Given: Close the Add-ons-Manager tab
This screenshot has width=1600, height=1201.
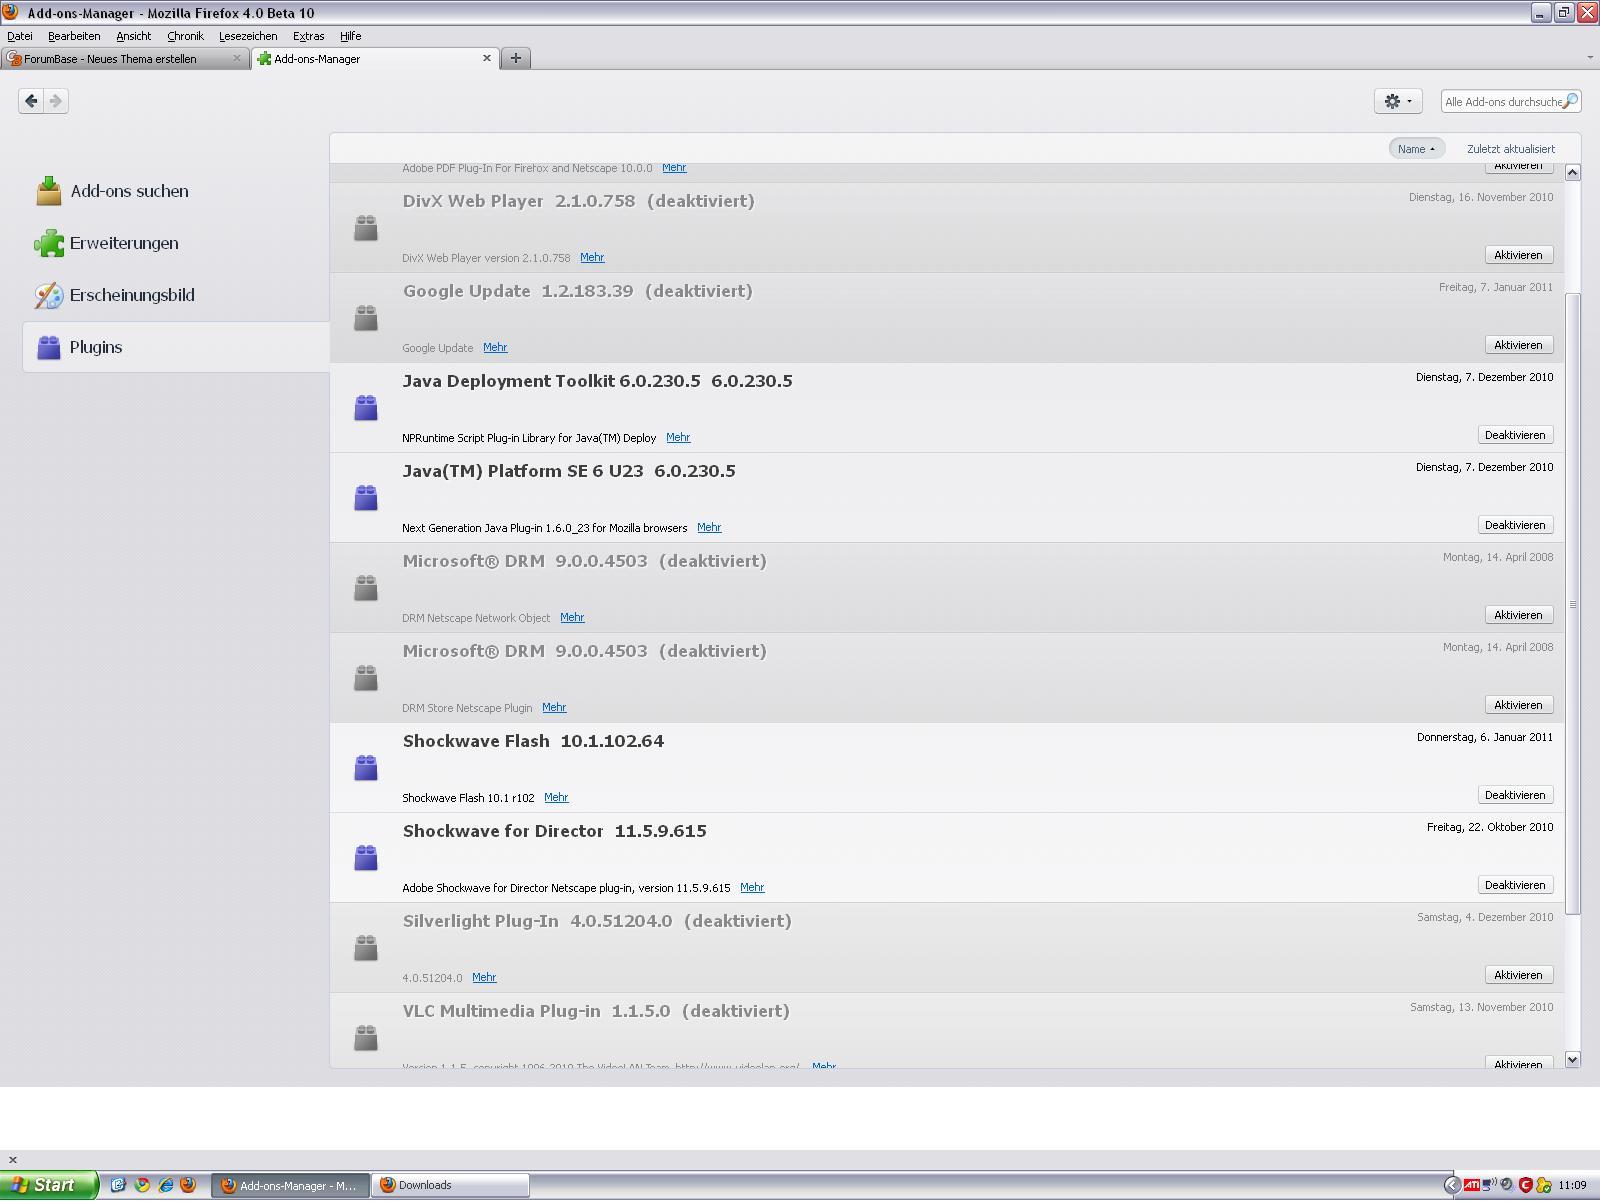Looking at the screenshot, I should (487, 58).
